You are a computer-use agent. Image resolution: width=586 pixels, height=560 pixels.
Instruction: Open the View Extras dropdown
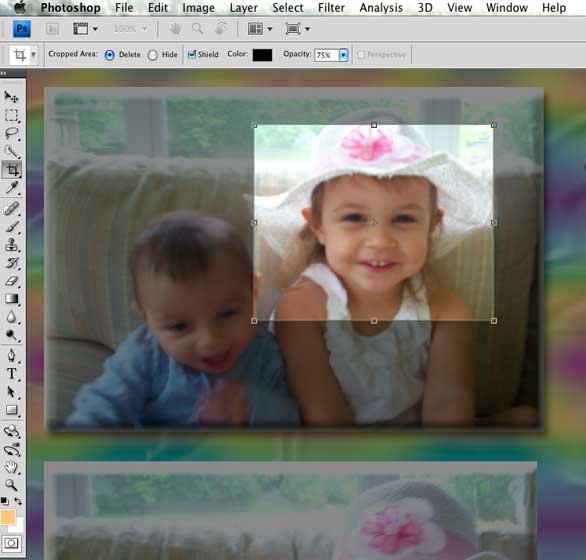pos(85,29)
